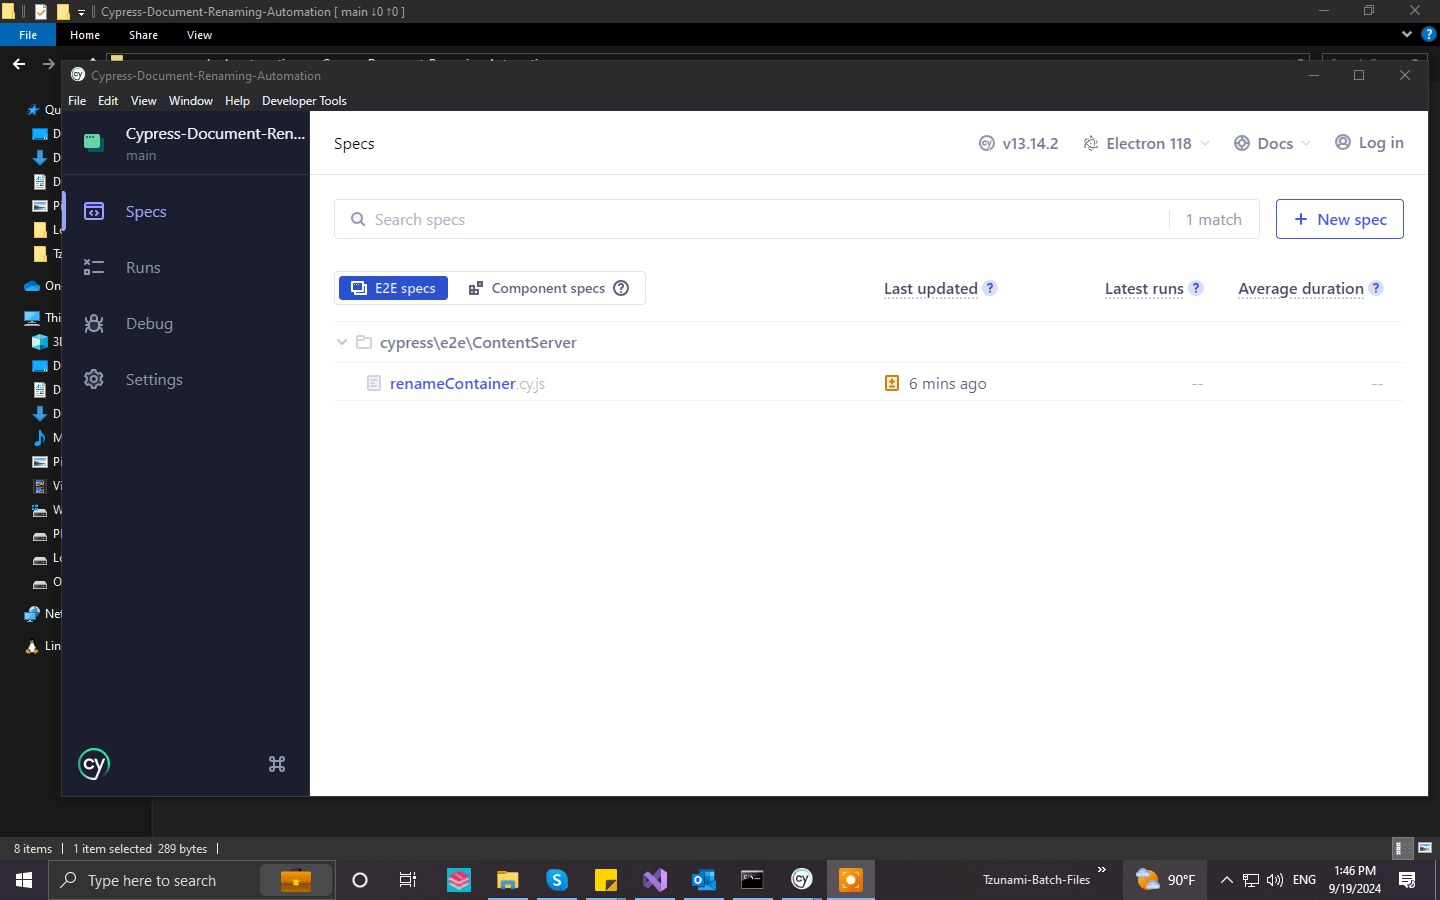Click the Windows search box
The height and width of the screenshot is (900, 1440).
(x=192, y=880)
